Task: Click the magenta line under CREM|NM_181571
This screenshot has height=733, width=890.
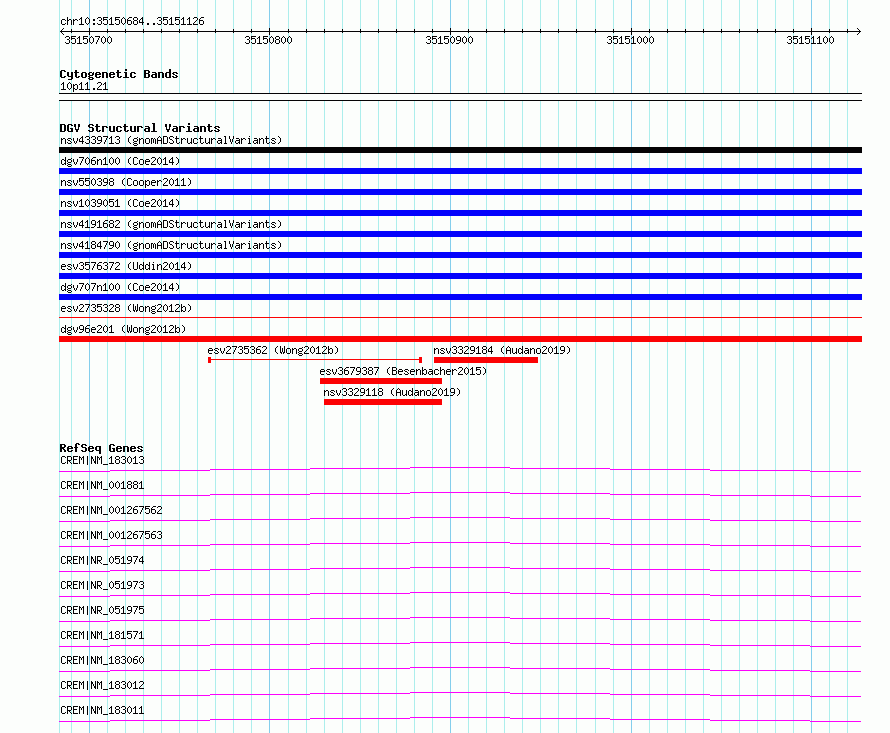Action: tap(460, 644)
